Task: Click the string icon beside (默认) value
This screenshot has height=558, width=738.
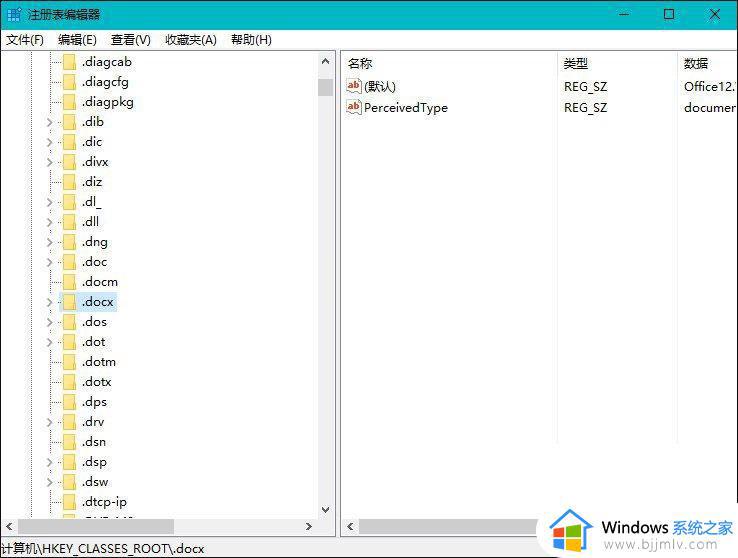Action: click(354, 86)
